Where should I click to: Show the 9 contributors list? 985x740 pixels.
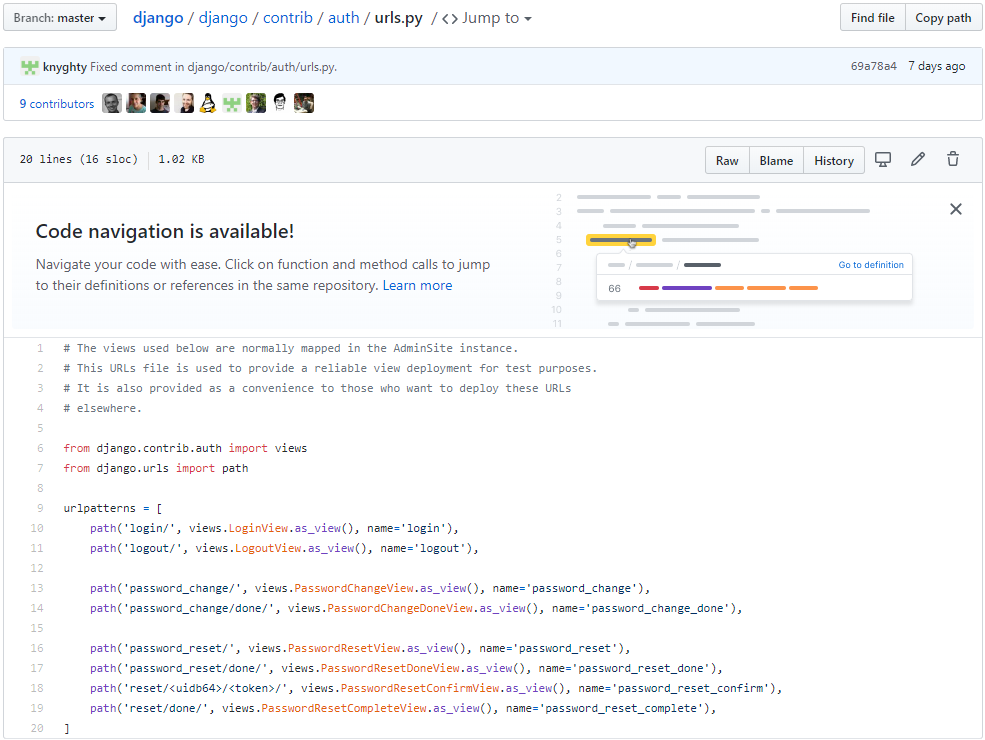point(57,104)
